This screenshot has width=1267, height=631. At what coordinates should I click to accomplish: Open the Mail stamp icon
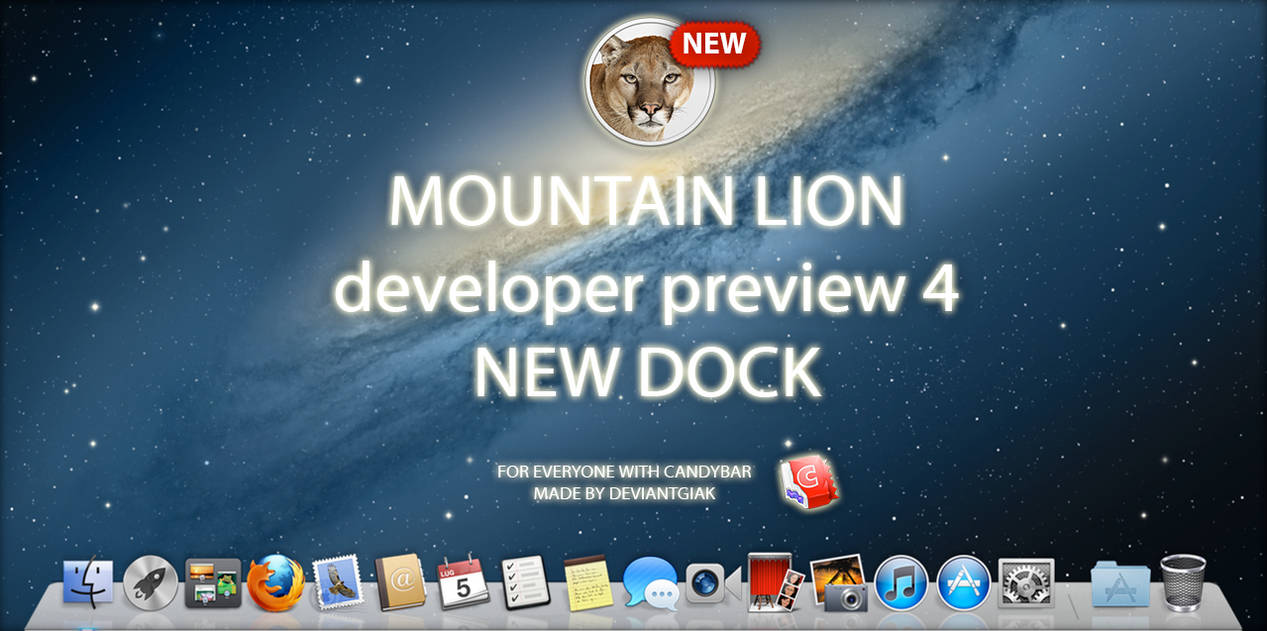click(338, 583)
